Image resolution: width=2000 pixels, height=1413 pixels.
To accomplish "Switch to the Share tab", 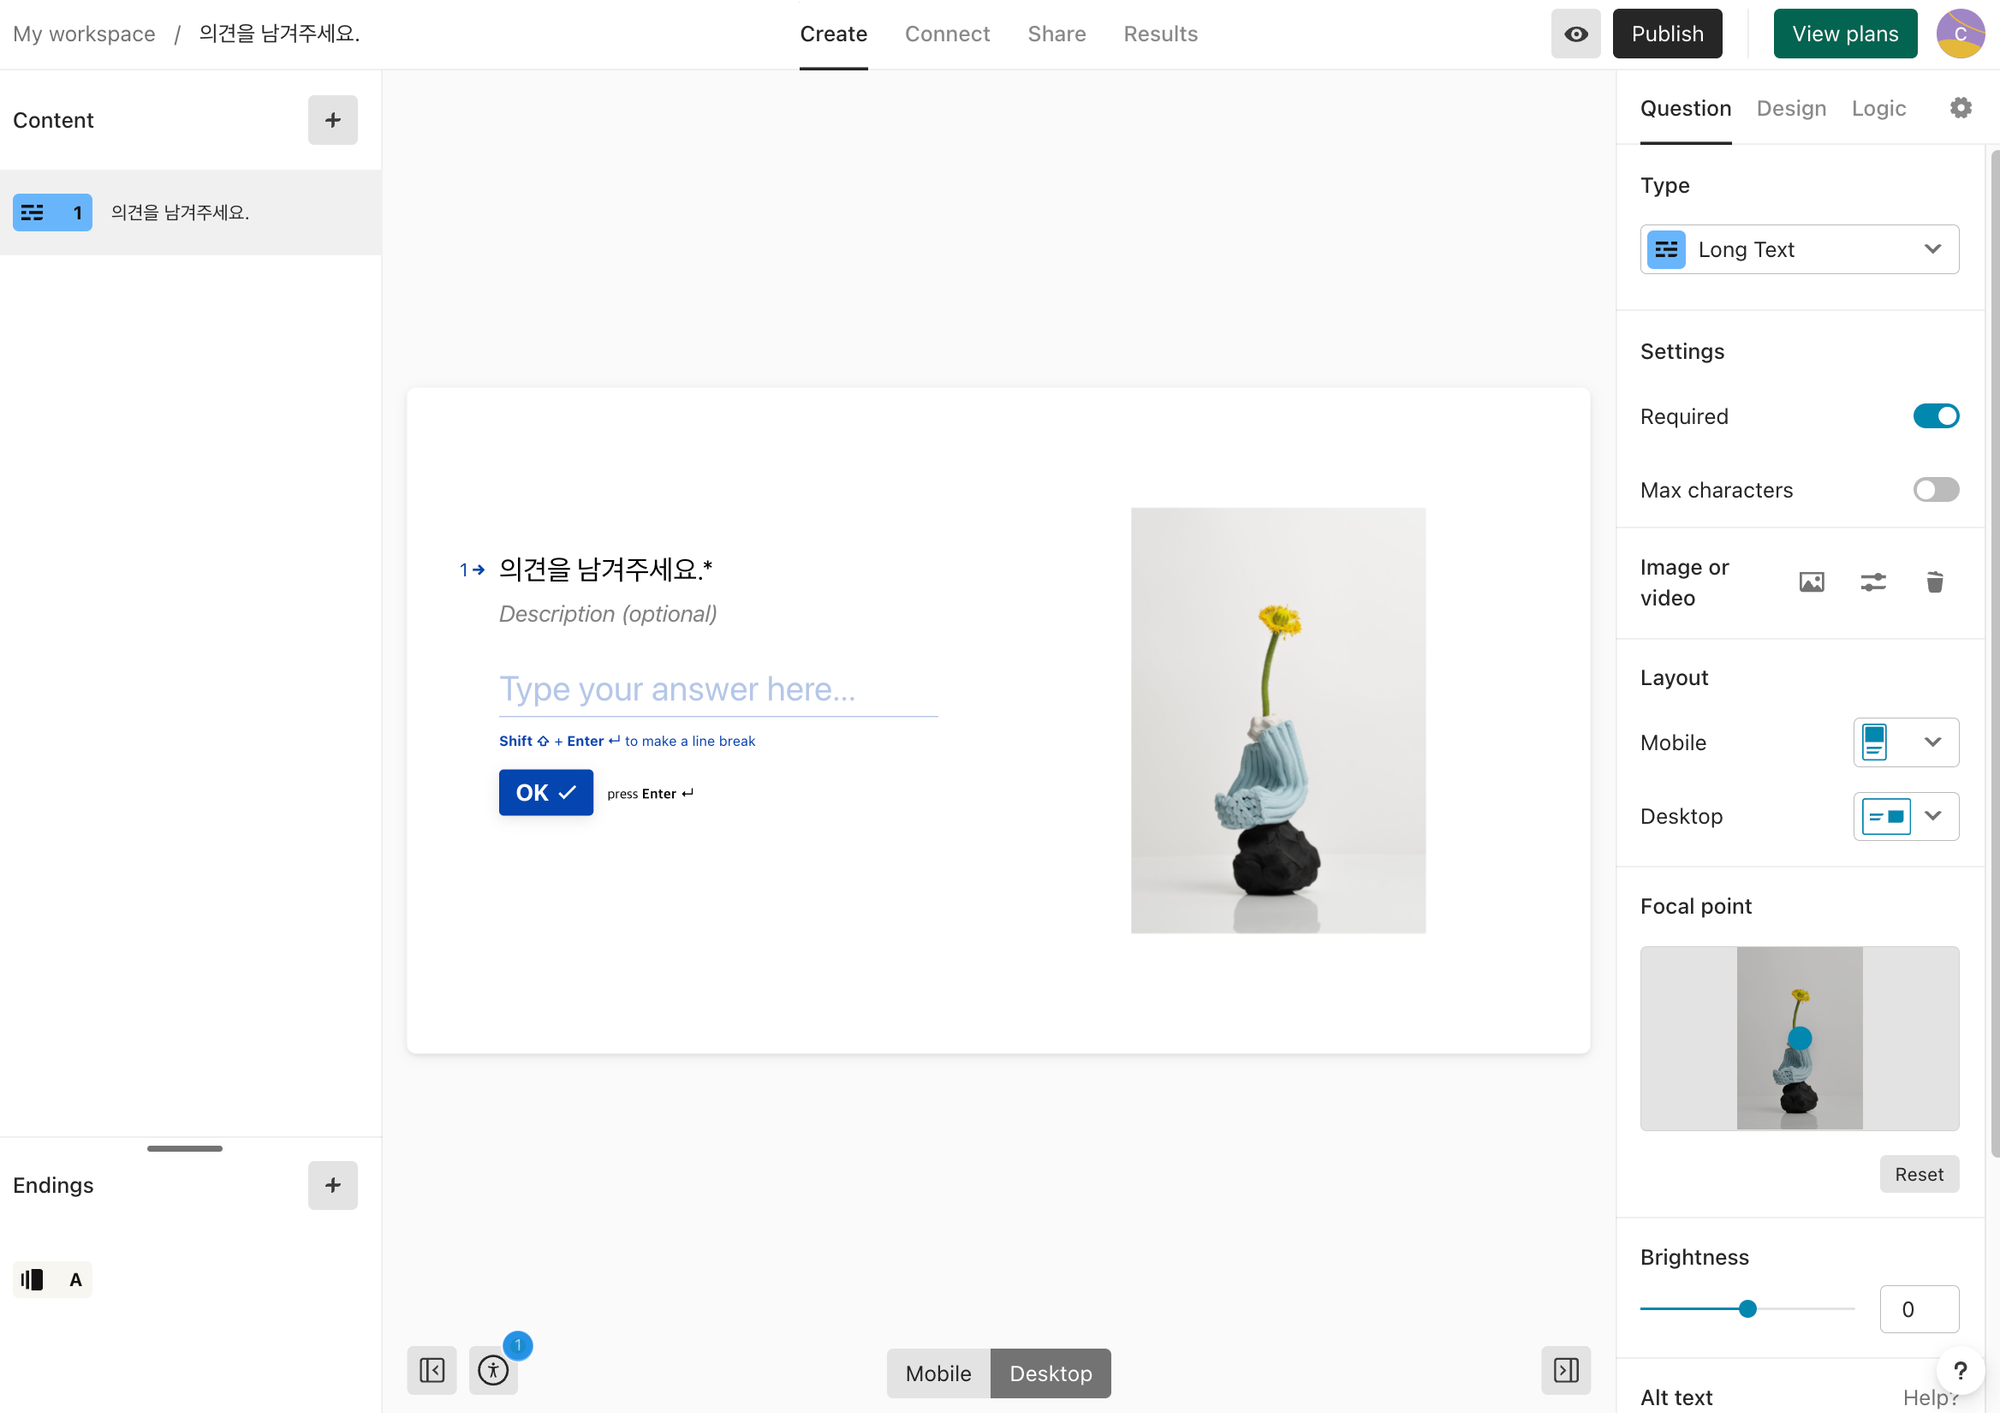I will [1057, 34].
